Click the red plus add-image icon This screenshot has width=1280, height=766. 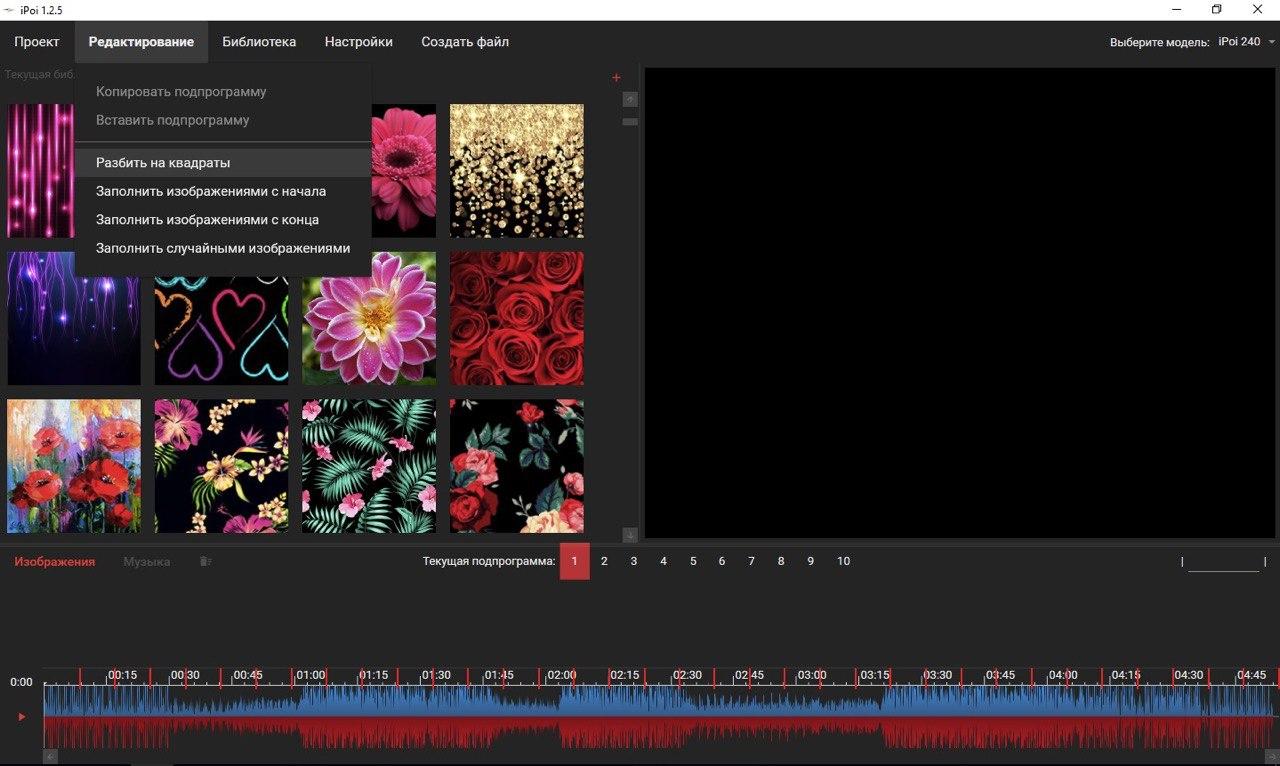pyautogui.click(x=616, y=78)
